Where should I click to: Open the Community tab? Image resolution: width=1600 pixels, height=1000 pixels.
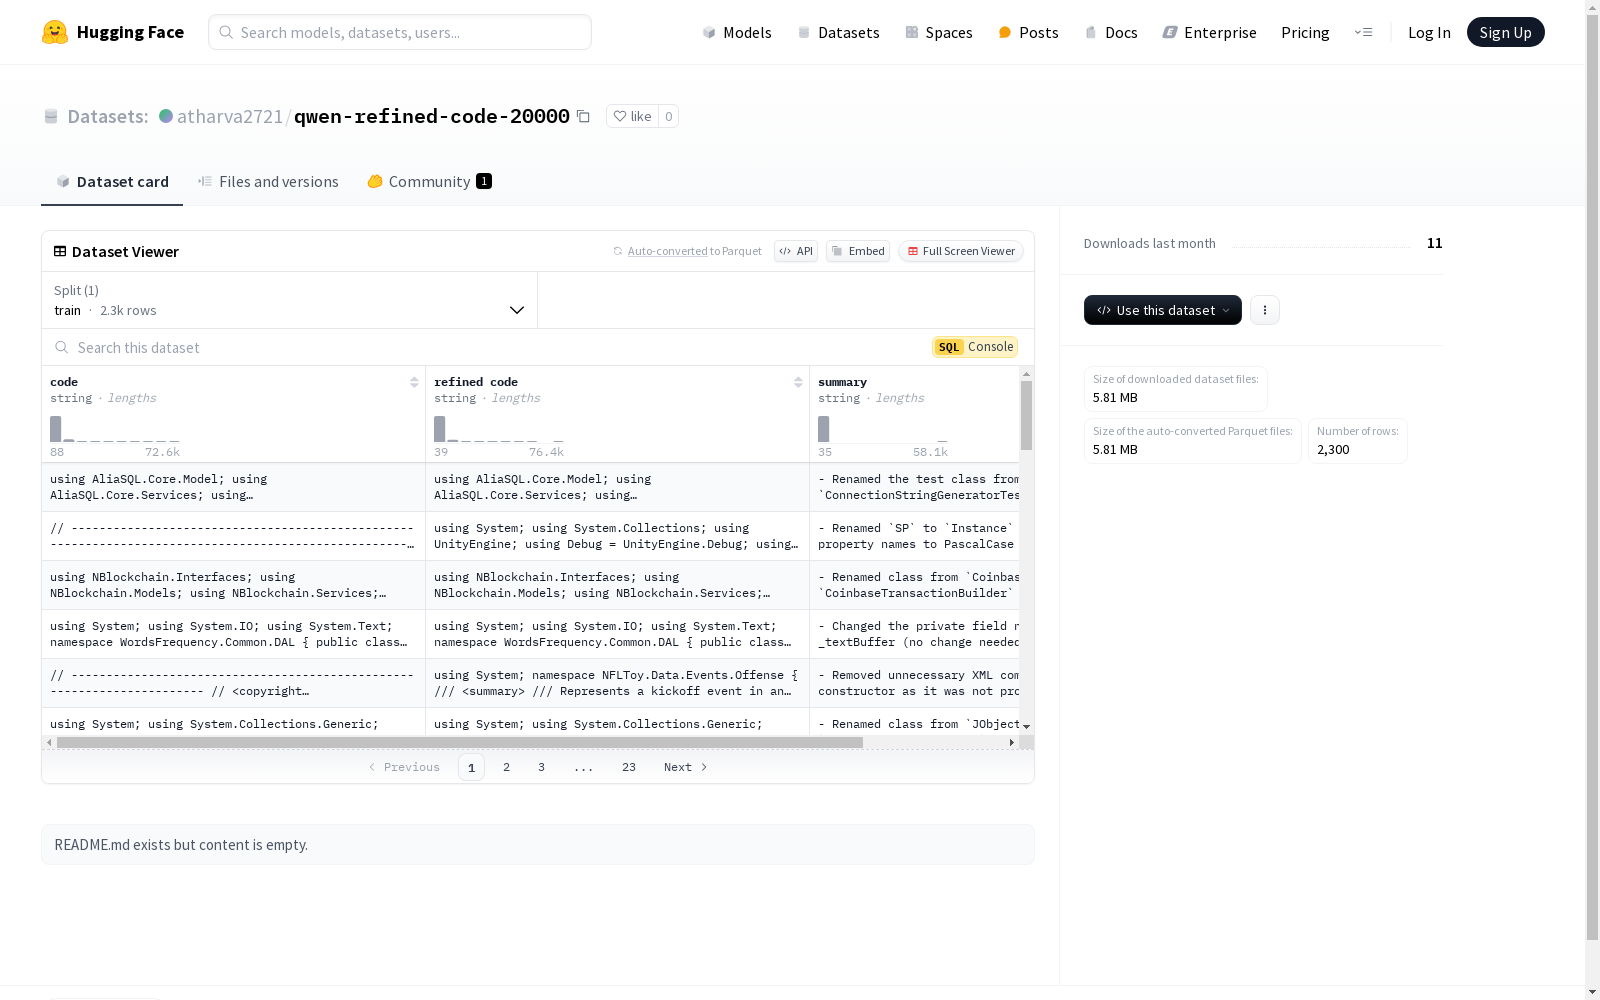429,181
